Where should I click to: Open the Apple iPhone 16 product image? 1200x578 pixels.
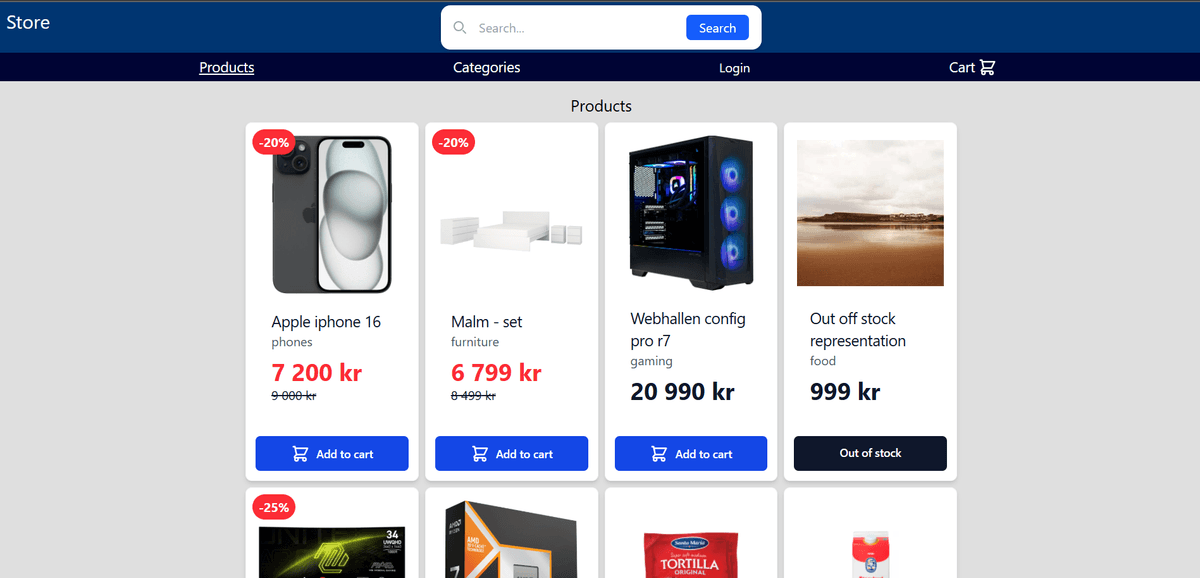pyautogui.click(x=331, y=213)
